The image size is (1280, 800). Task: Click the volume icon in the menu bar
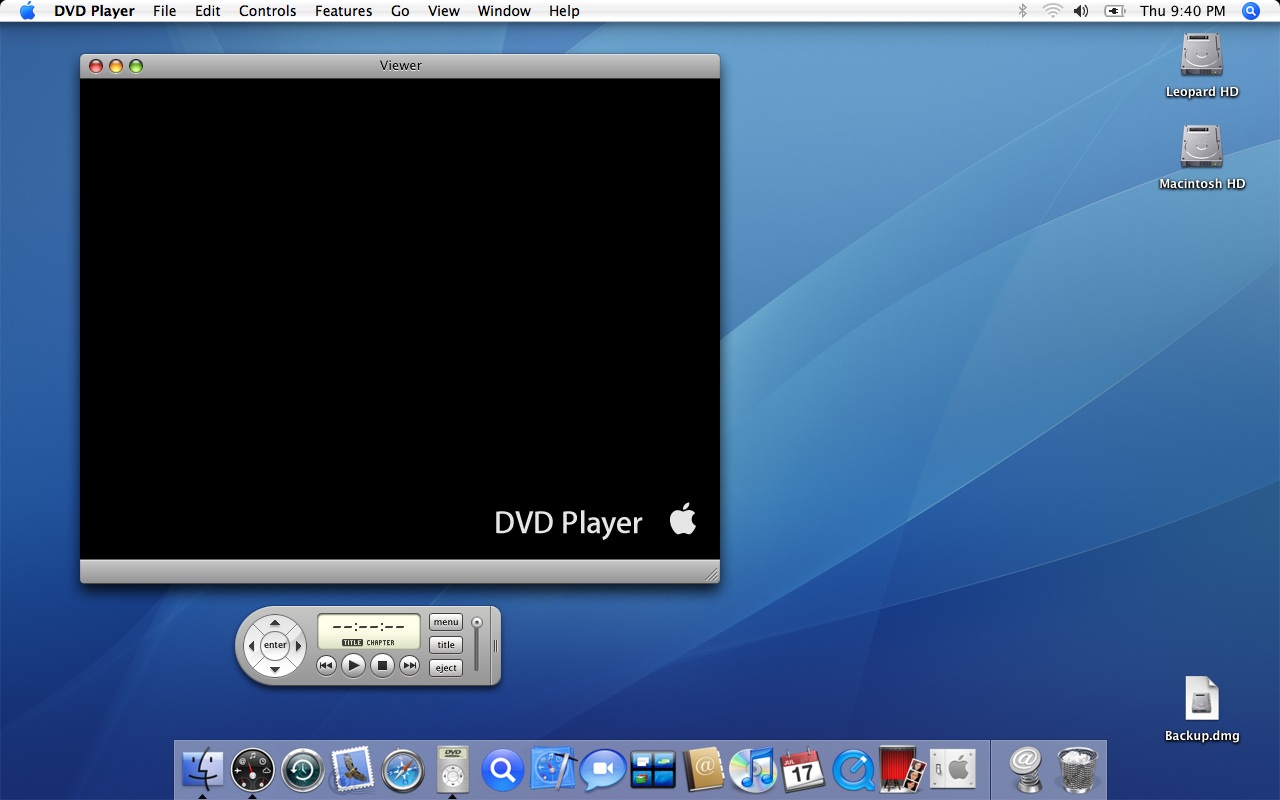pos(1081,11)
